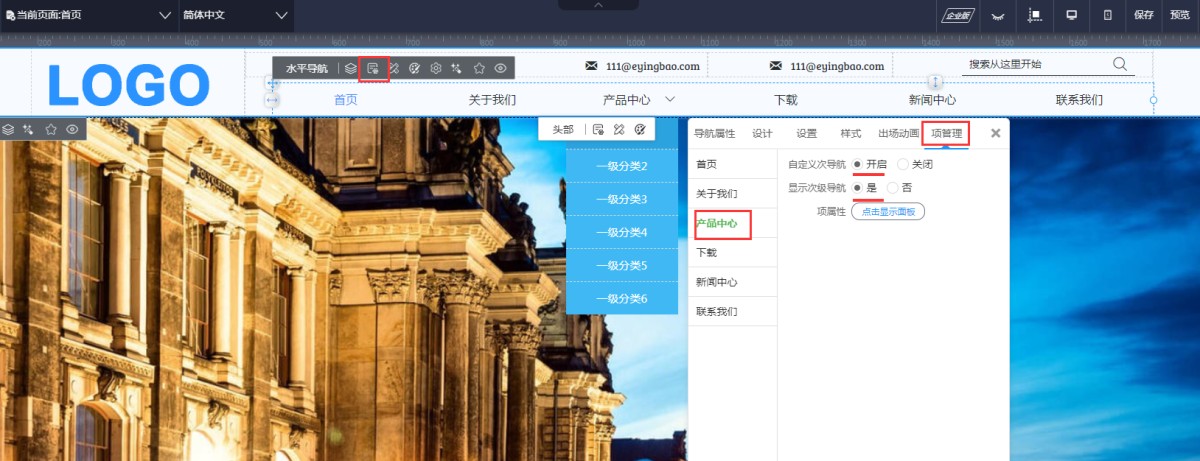Select 关于我们 in the item list

[733, 194]
